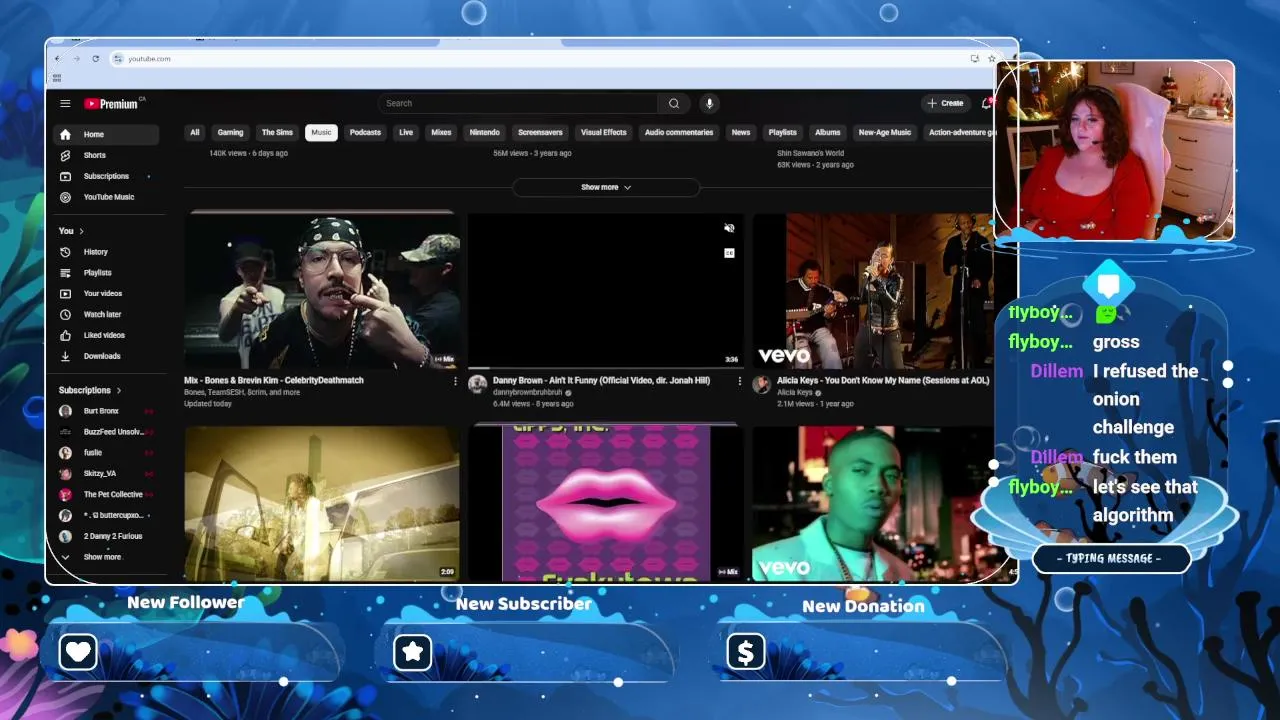Open watch History
Screen dimensions: 1280x720
[107, 252]
